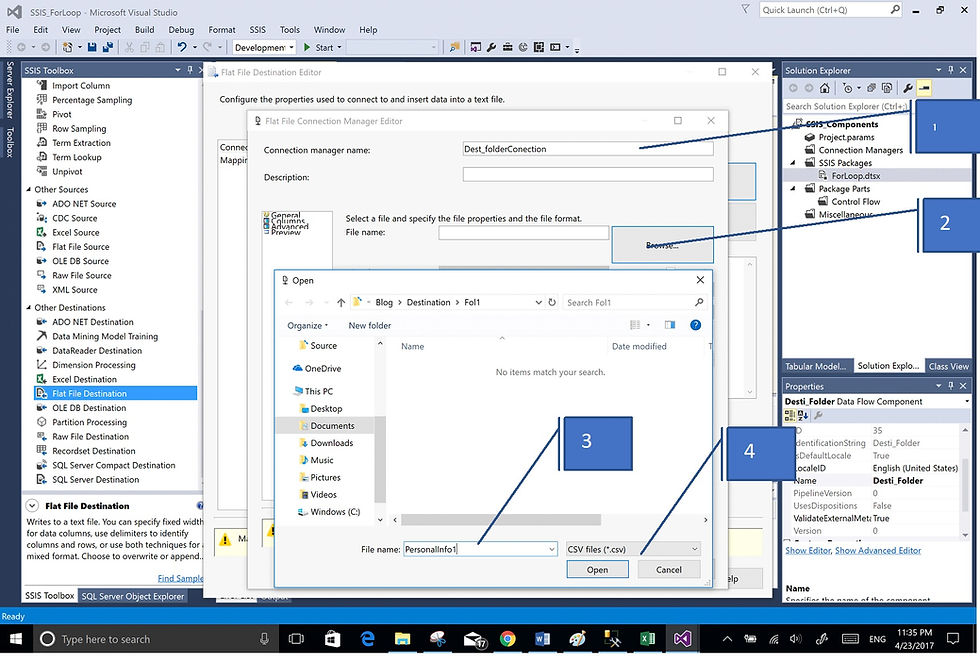Viewport: 980px width, 659px height.
Task: Open the Debug menu
Action: tap(181, 29)
